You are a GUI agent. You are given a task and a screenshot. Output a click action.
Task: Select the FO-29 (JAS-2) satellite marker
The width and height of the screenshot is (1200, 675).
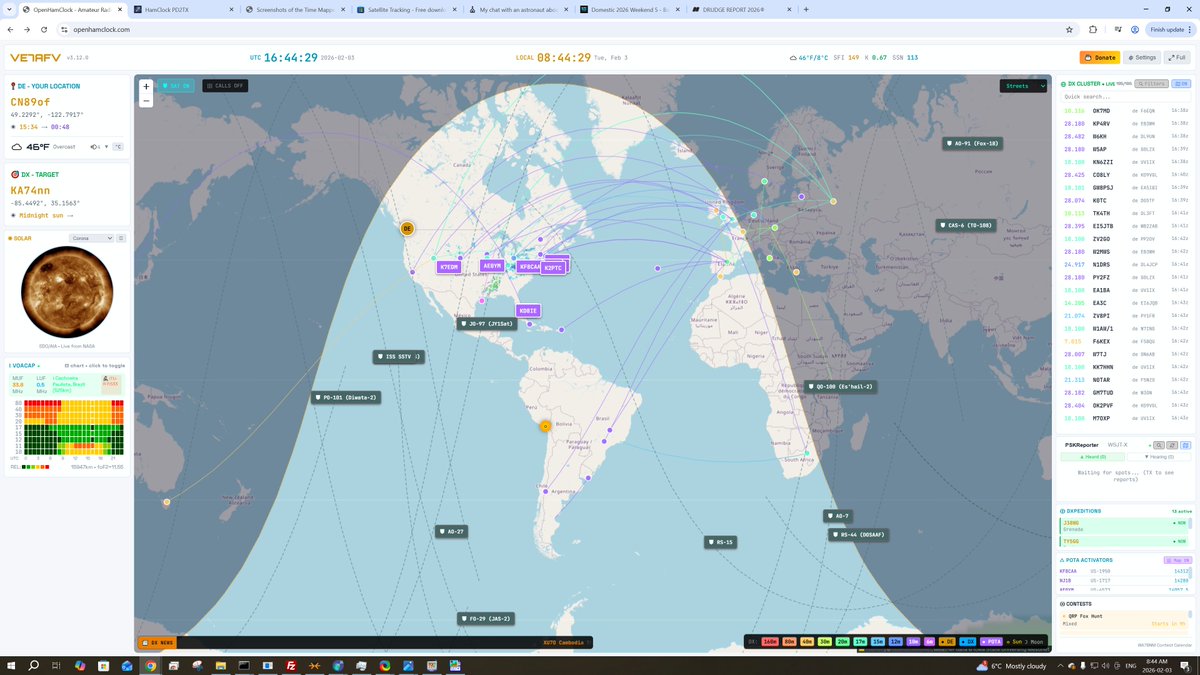point(488,619)
